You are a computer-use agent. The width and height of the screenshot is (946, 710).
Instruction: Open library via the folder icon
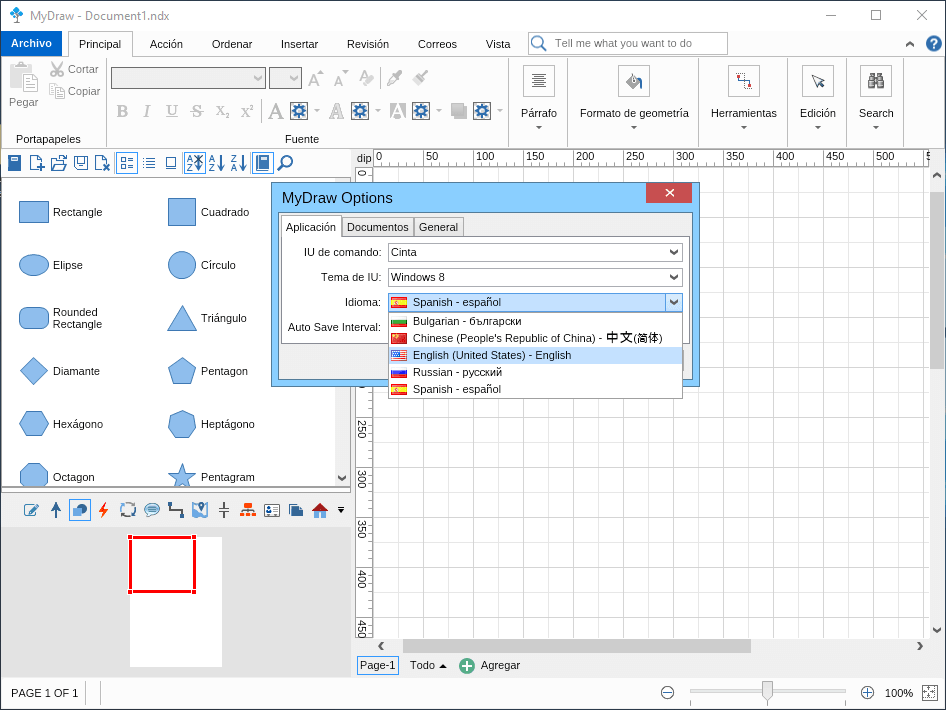58,163
